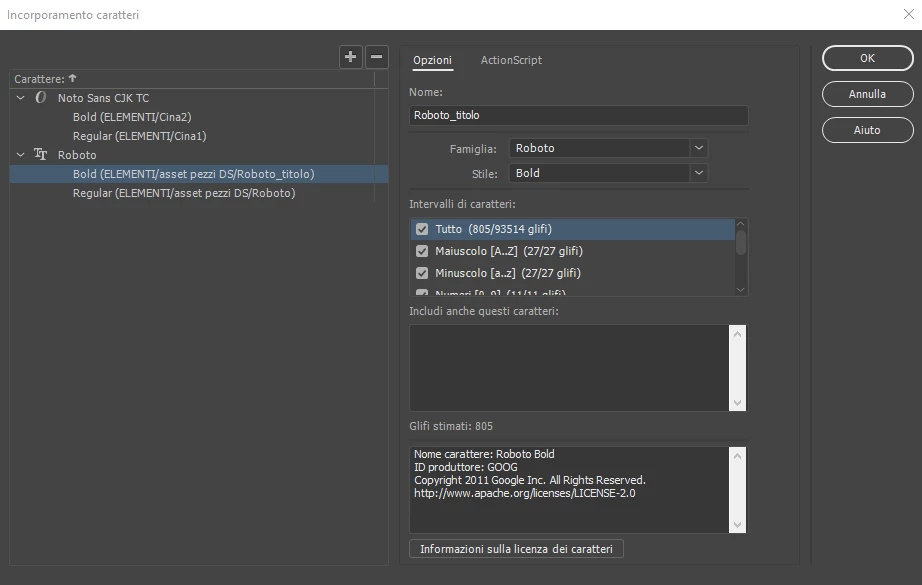Image resolution: width=922 pixels, height=585 pixels.
Task: Add a new font with the plus icon
Action: point(350,57)
